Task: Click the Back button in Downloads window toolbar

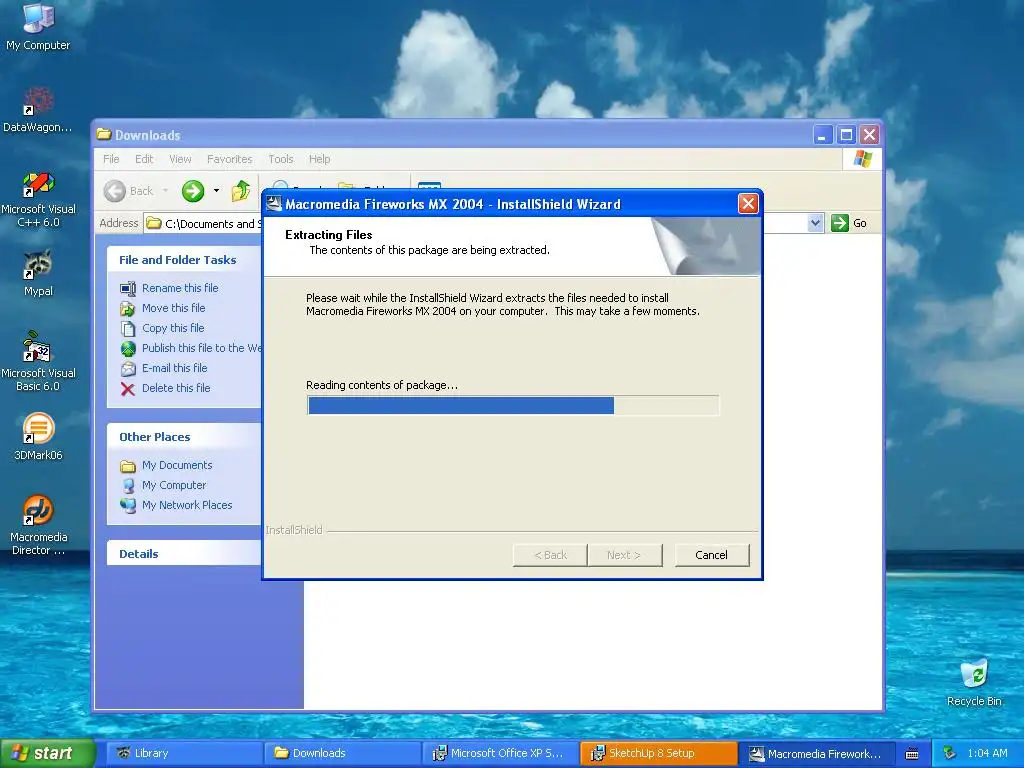Action: [129, 191]
